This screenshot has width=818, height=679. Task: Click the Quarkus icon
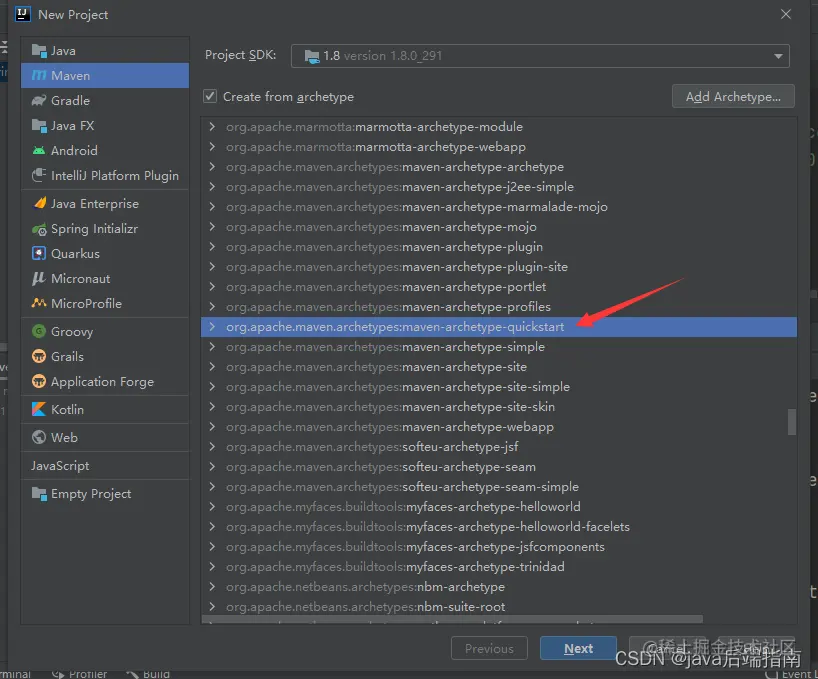click(x=39, y=253)
